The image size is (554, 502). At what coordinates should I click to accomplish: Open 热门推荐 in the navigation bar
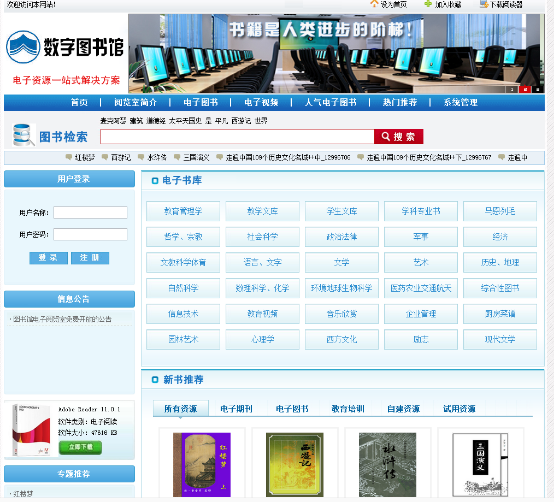(x=400, y=102)
